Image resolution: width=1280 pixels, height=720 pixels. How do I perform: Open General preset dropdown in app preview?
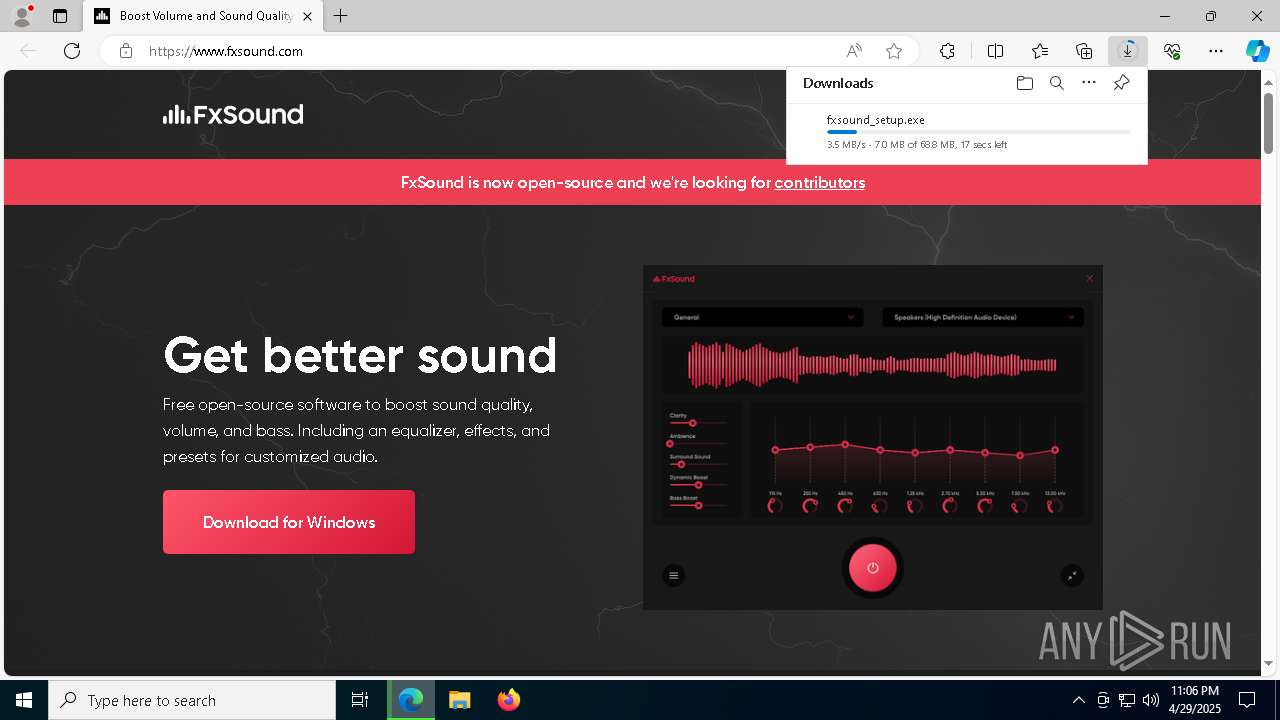pyautogui.click(x=762, y=317)
